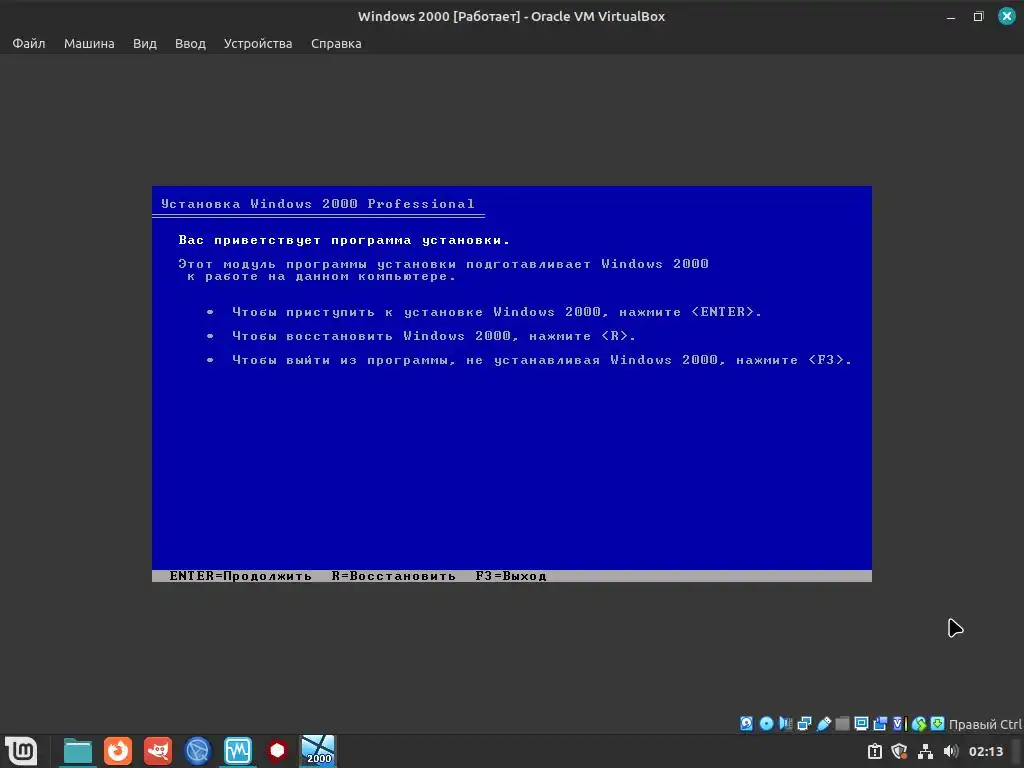This screenshot has height=768, width=1024.
Task: Open the virtual display indicator icon
Action: coord(861,724)
